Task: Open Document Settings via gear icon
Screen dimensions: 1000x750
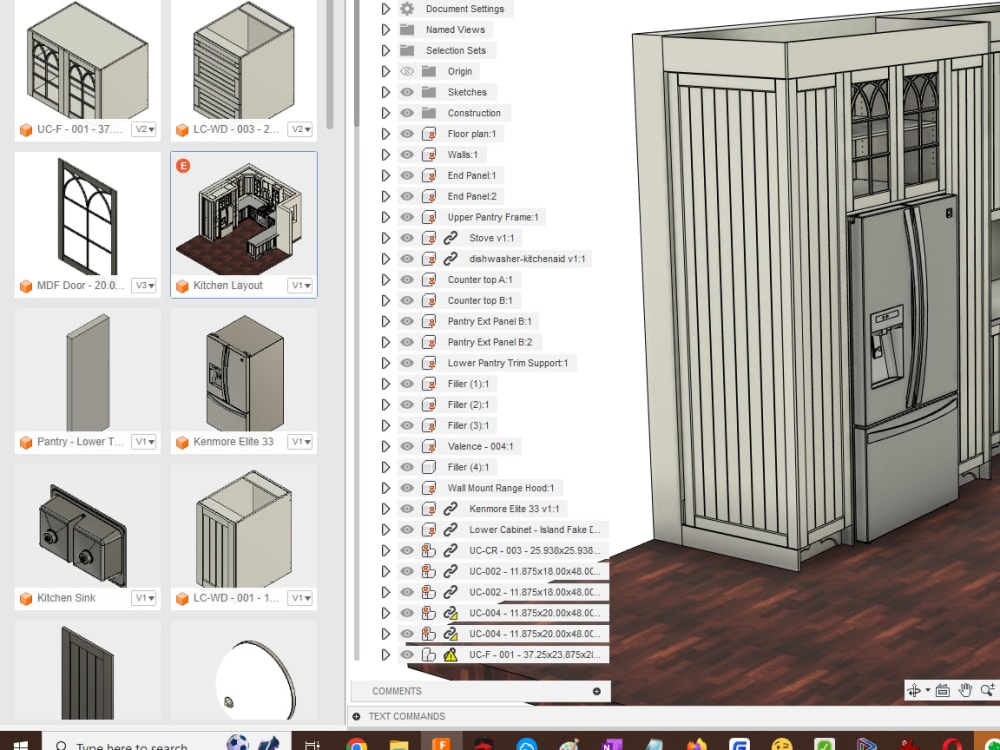Action: 409,8
